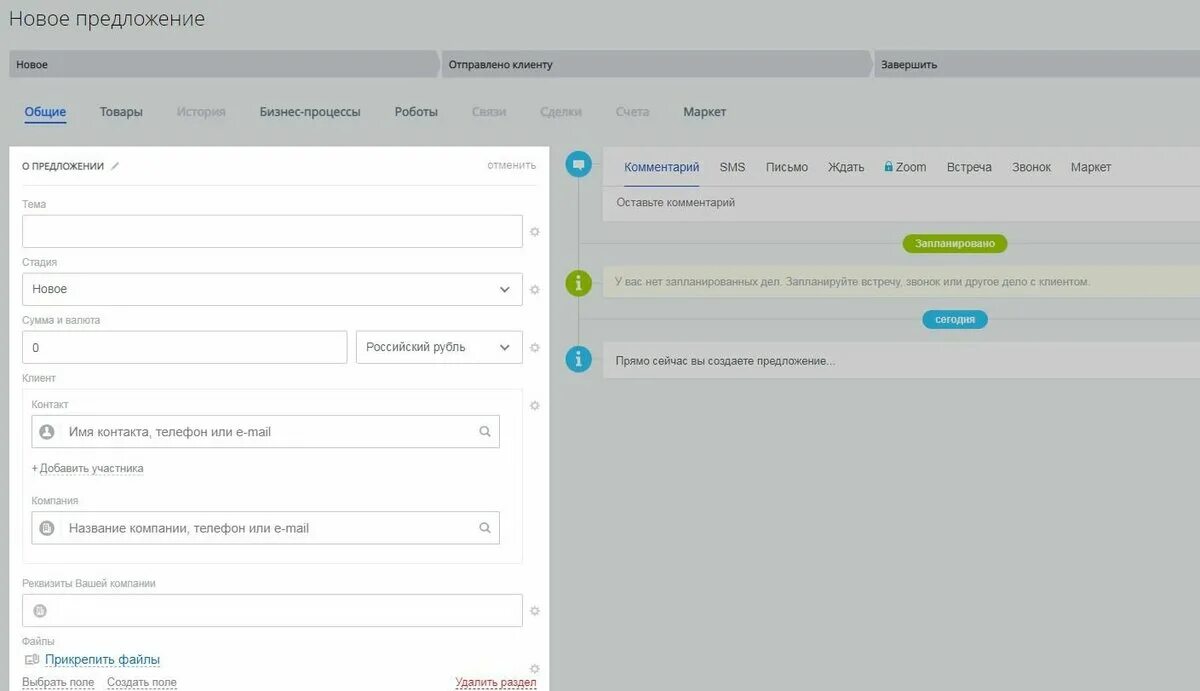Click the comment bubble timeline icon
The image size is (1200, 691).
(578, 165)
